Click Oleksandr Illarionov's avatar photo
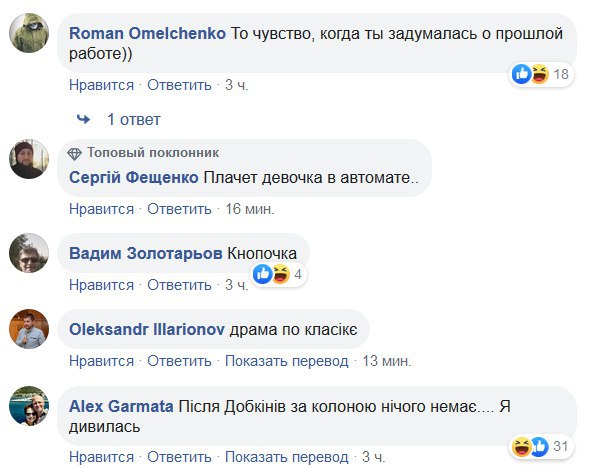The image size is (612, 468). coord(29,328)
